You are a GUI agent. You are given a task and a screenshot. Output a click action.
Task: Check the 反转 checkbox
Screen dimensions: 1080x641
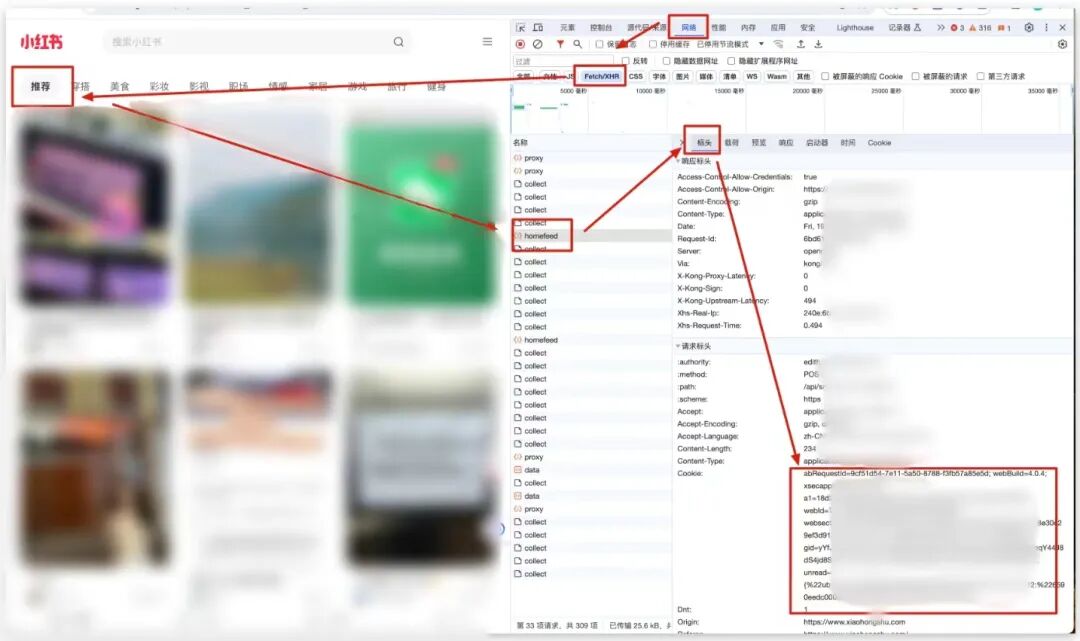click(626, 61)
